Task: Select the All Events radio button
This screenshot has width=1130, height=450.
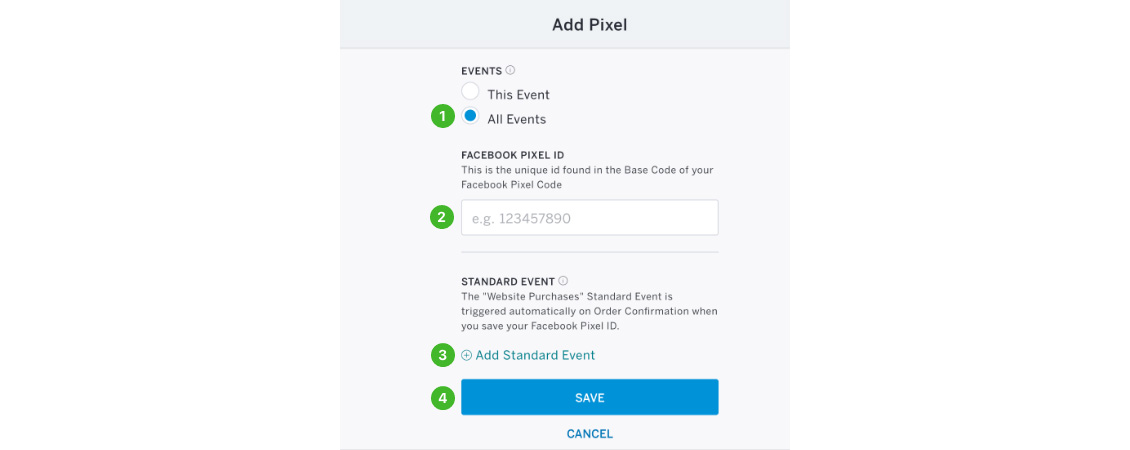Action: (471, 115)
